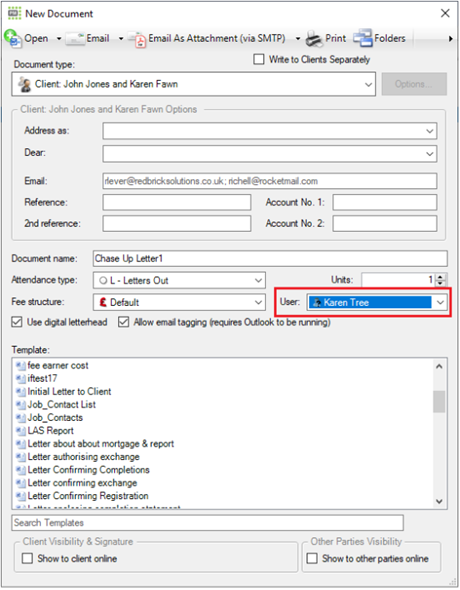The height and width of the screenshot is (590, 460).
Task: Expand the Attendance type dropdown
Action: 258,280
